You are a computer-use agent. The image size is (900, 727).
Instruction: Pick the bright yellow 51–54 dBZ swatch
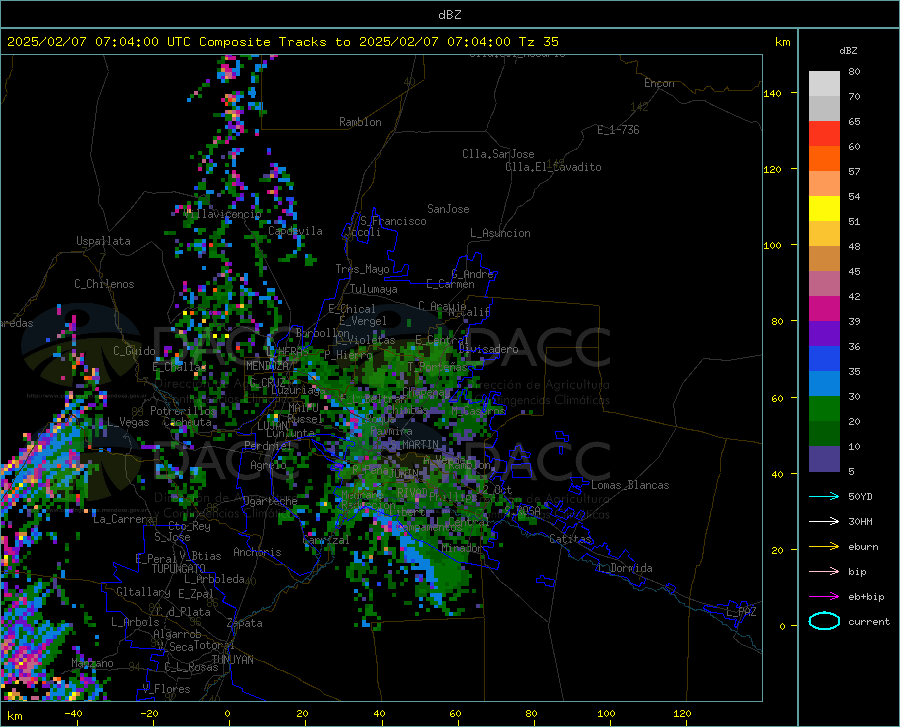[824, 209]
